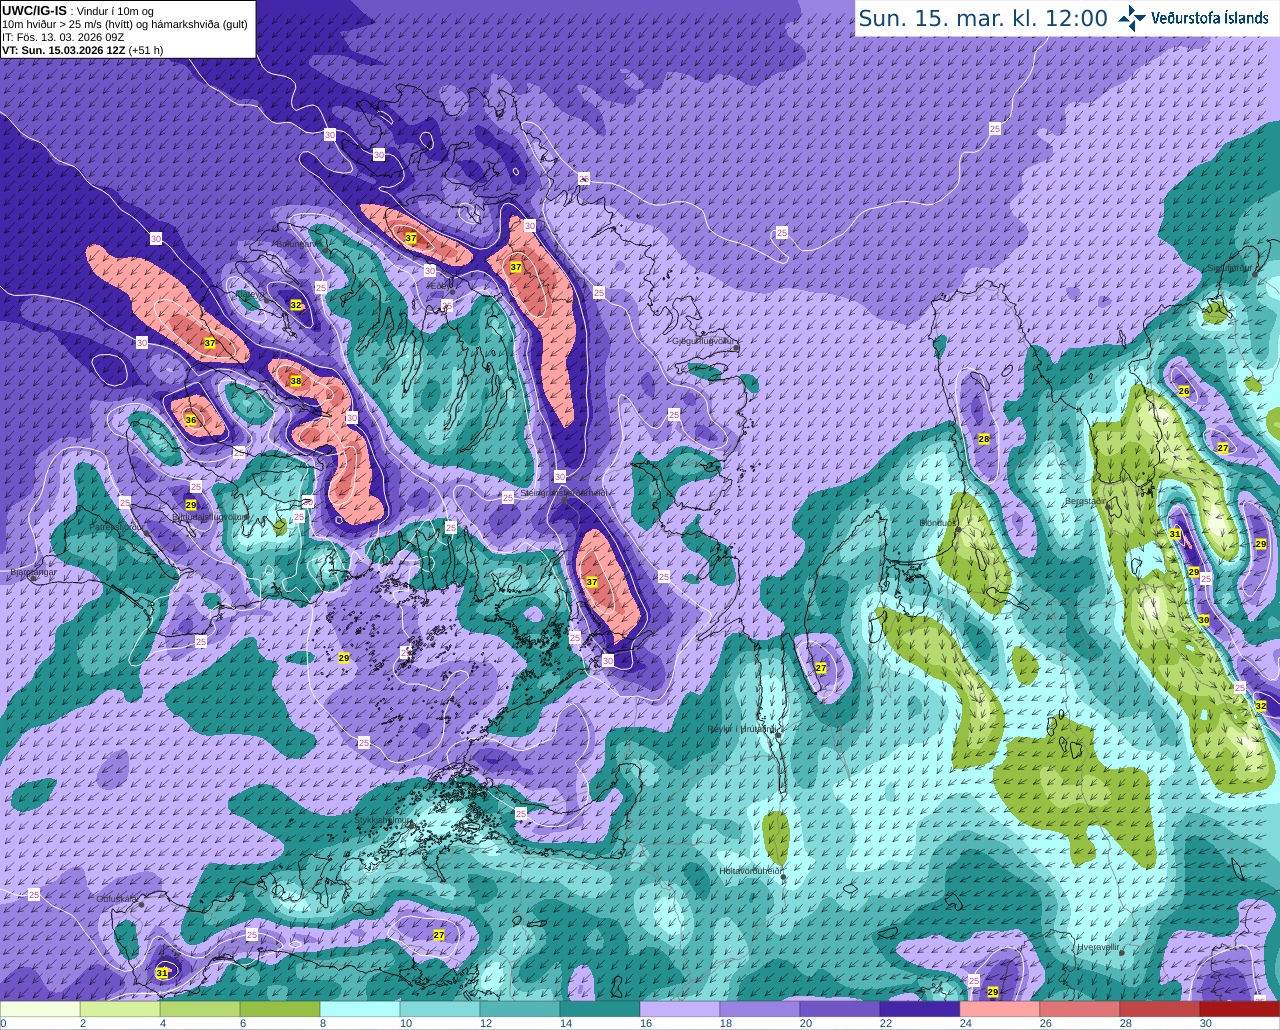
Task: Pick the pale yellow 0–2 m/s legend swatch
Action: pos(40,1009)
